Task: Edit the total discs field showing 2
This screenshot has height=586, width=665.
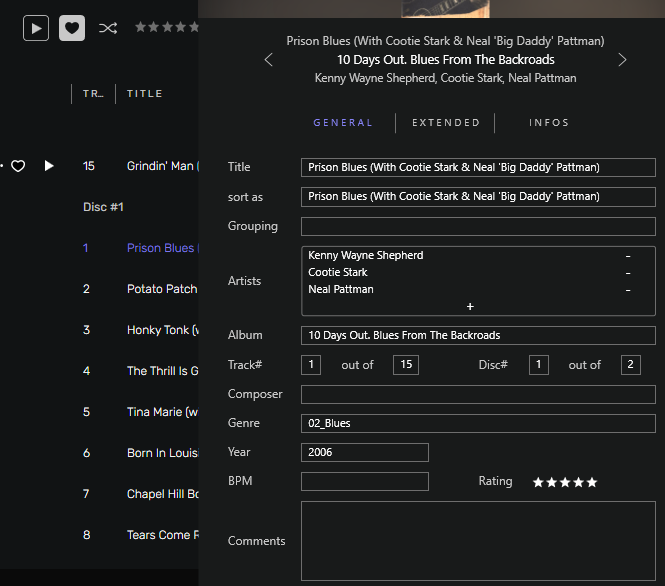Action: [631, 365]
